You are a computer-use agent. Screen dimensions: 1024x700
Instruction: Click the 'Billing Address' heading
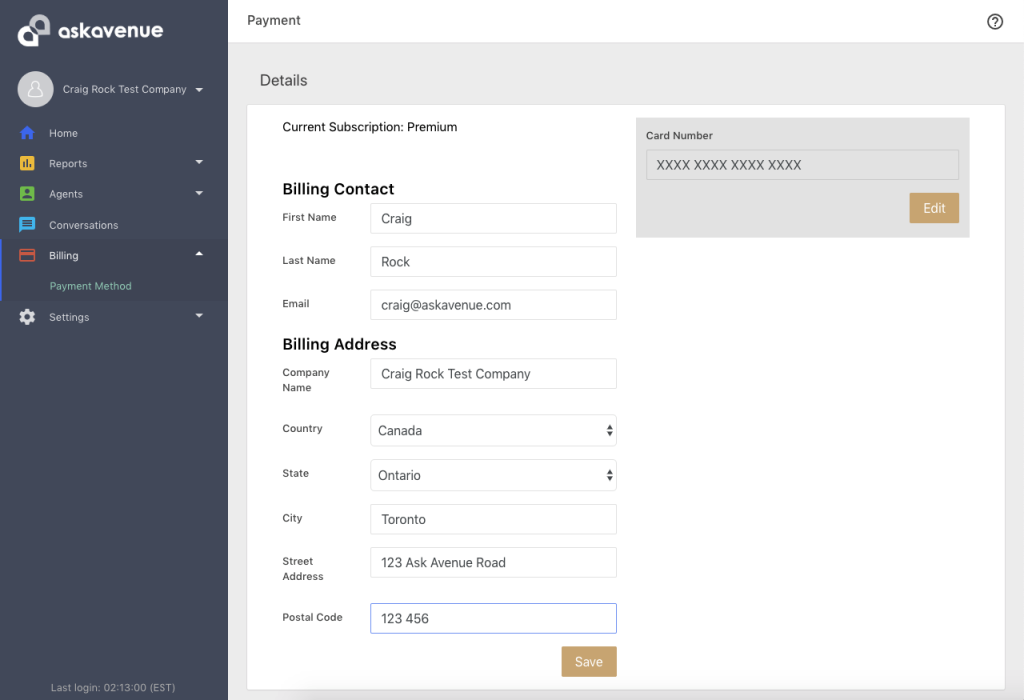(x=340, y=344)
